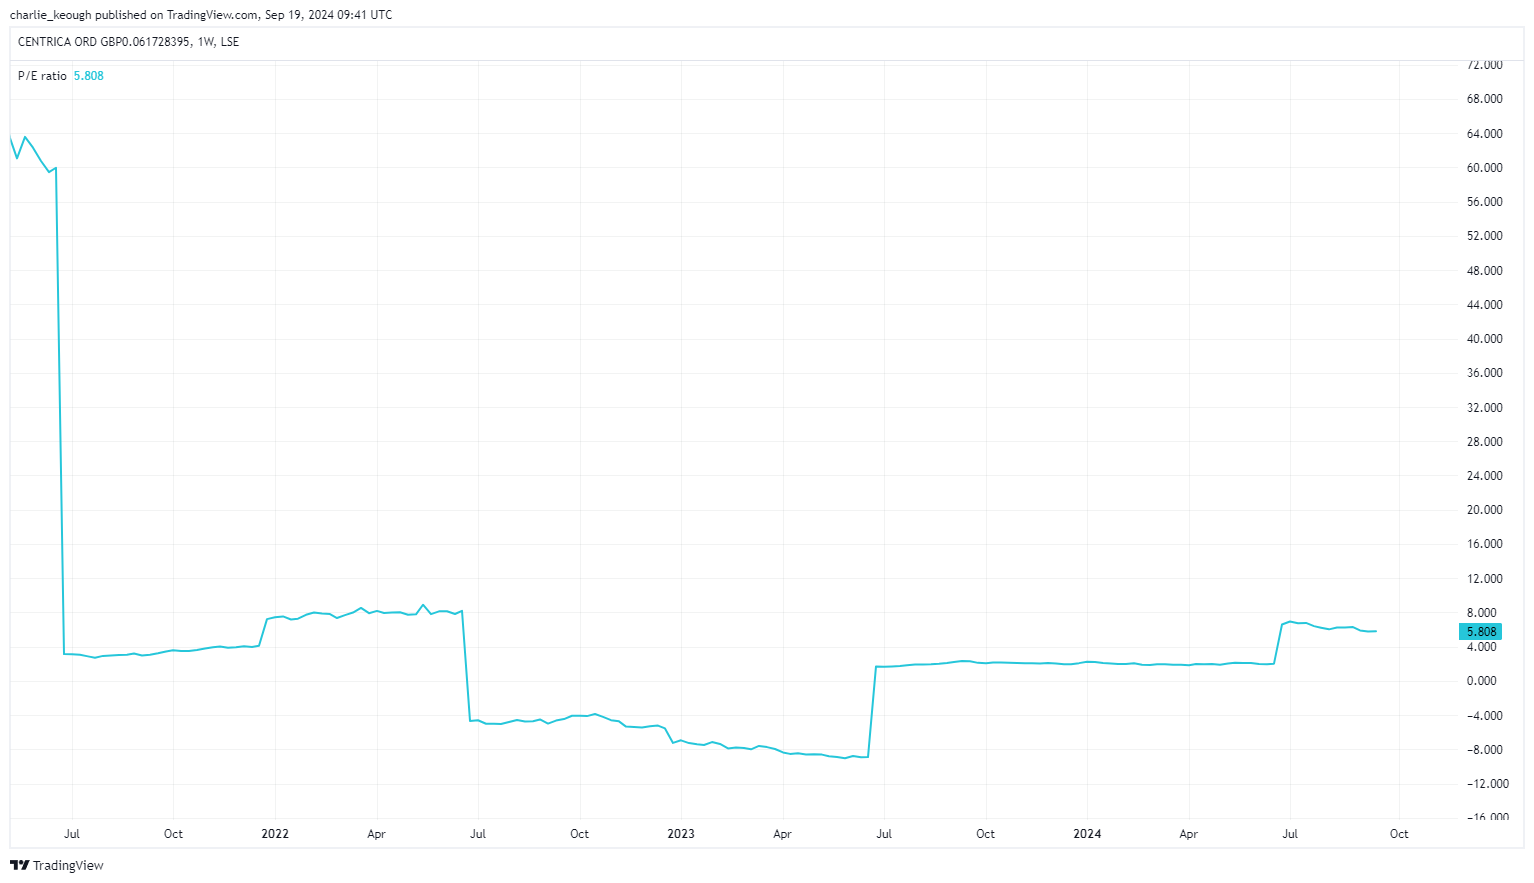
Task: Click the P/E ratio indicator label
Action: click(42, 76)
